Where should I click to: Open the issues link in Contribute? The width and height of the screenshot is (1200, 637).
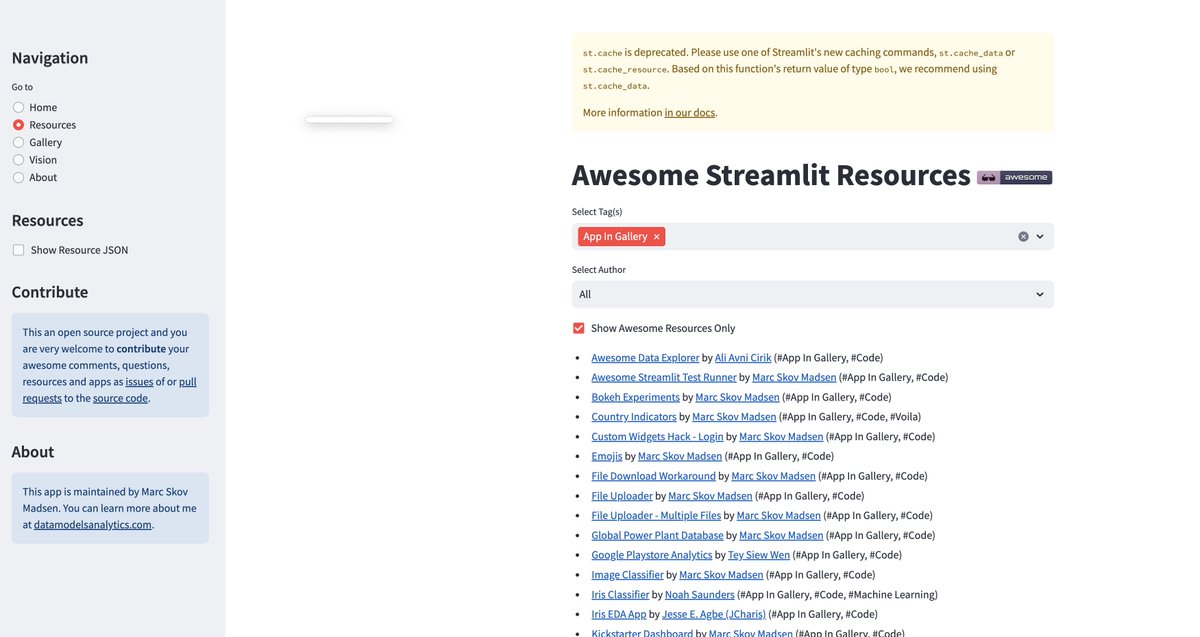click(139, 381)
